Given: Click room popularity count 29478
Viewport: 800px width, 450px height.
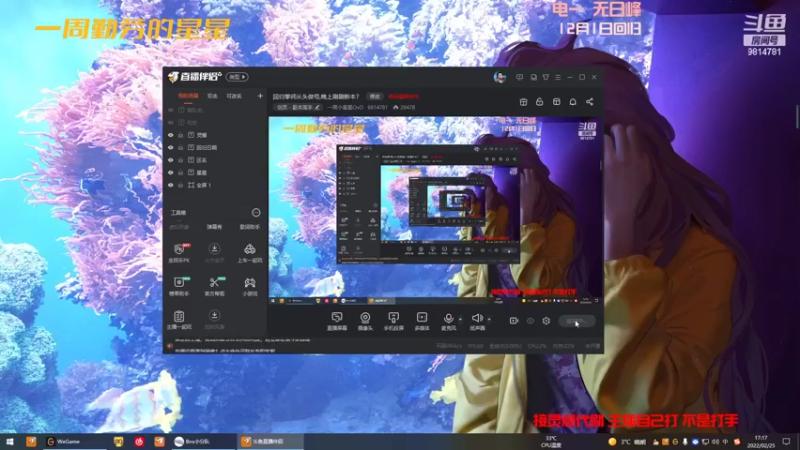Looking at the screenshot, I should tap(404, 108).
